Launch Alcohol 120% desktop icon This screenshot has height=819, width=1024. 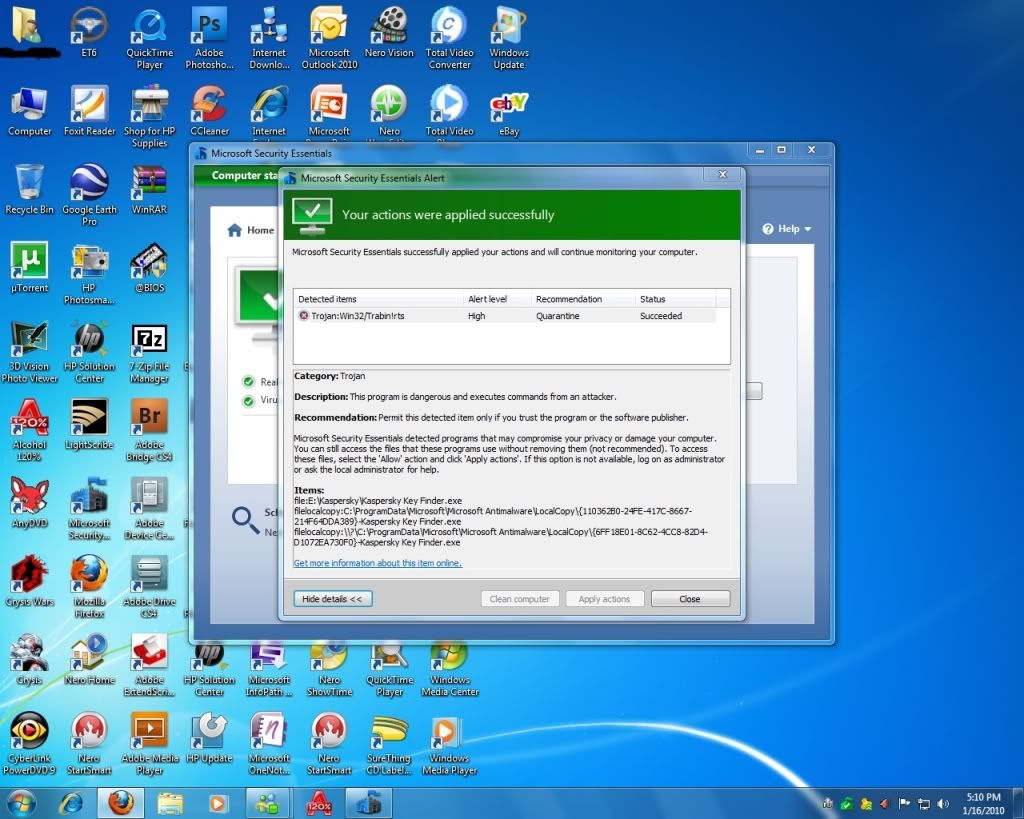29,429
